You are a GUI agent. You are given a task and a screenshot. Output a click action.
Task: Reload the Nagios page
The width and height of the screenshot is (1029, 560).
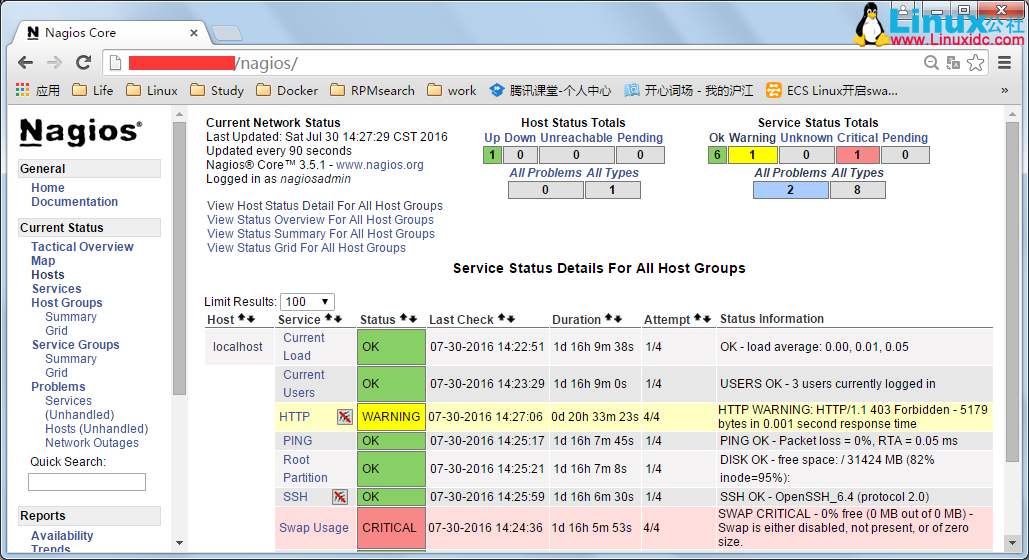click(83, 63)
